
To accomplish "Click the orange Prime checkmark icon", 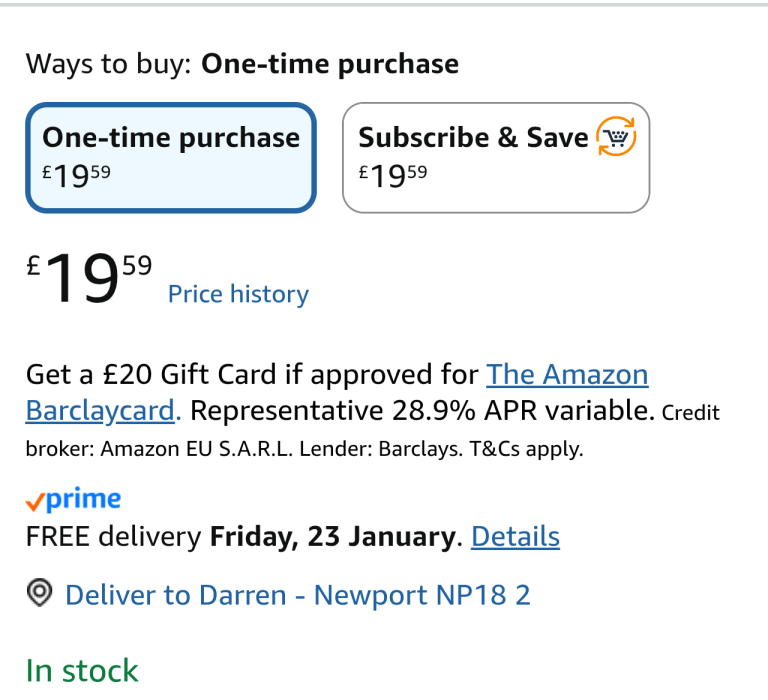I will point(35,502).
